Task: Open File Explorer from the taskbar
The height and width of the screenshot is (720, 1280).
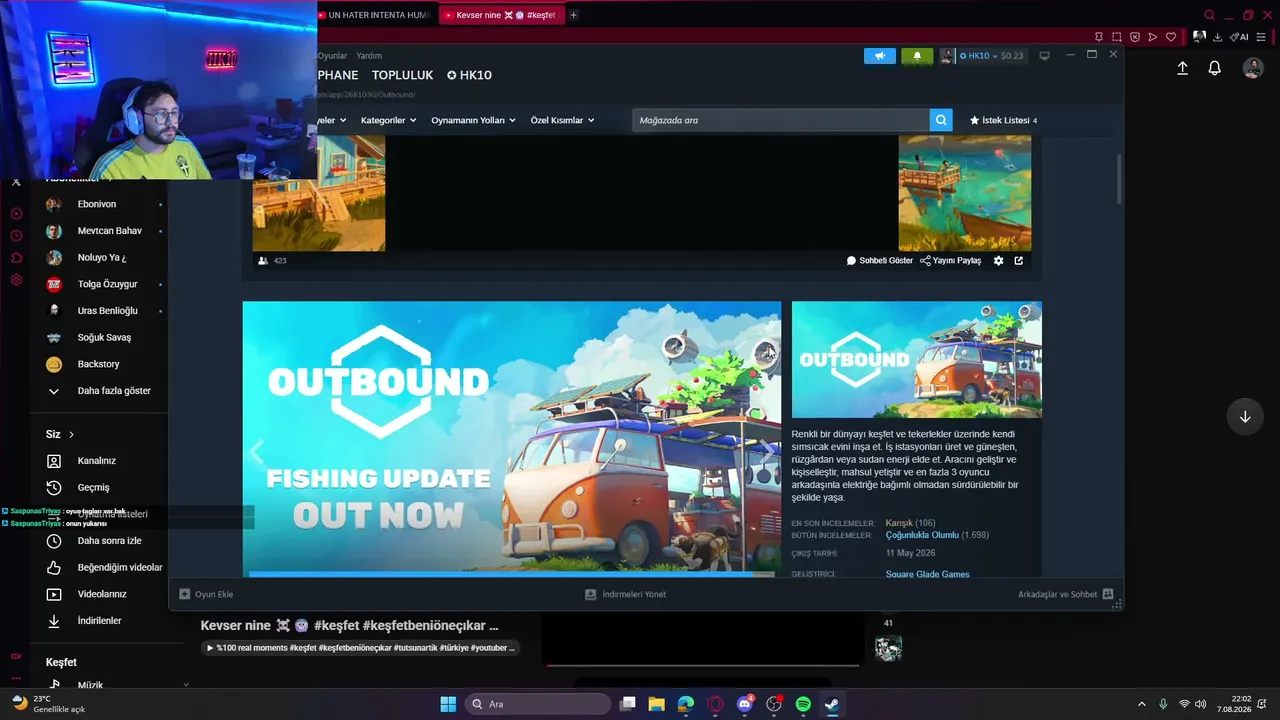Action: click(656, 704)
